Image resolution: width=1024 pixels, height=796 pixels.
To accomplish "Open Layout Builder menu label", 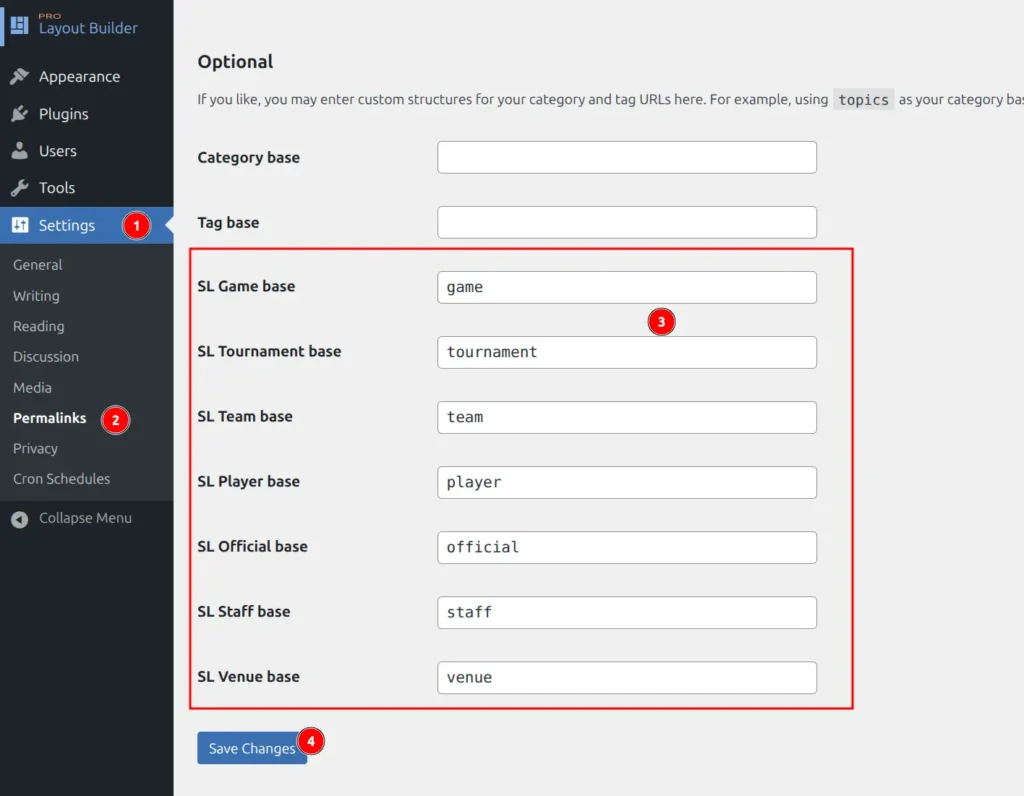I will pos(88,27).
